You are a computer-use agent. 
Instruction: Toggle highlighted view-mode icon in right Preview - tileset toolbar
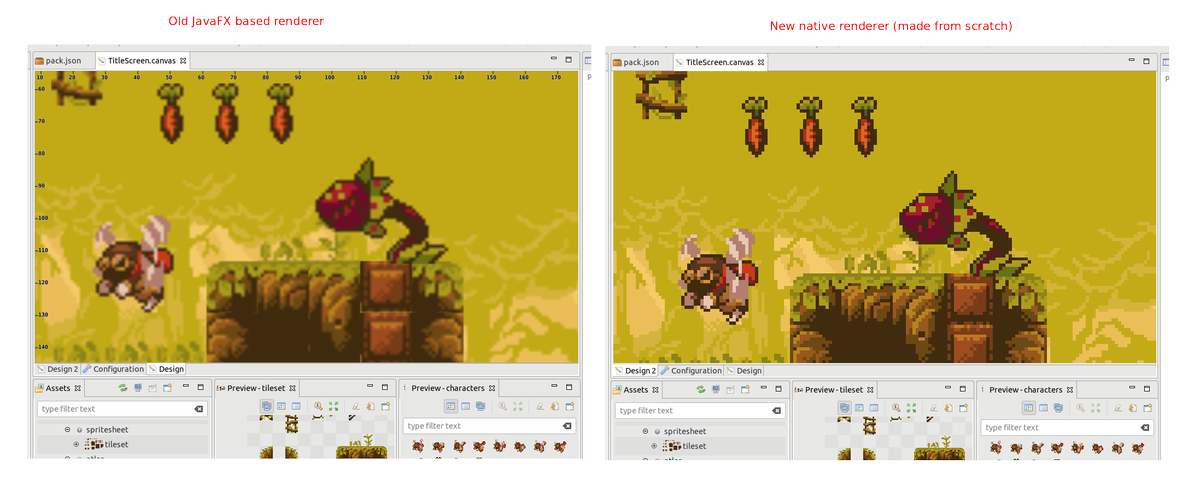pyautogui.click(x=844, y=408)
